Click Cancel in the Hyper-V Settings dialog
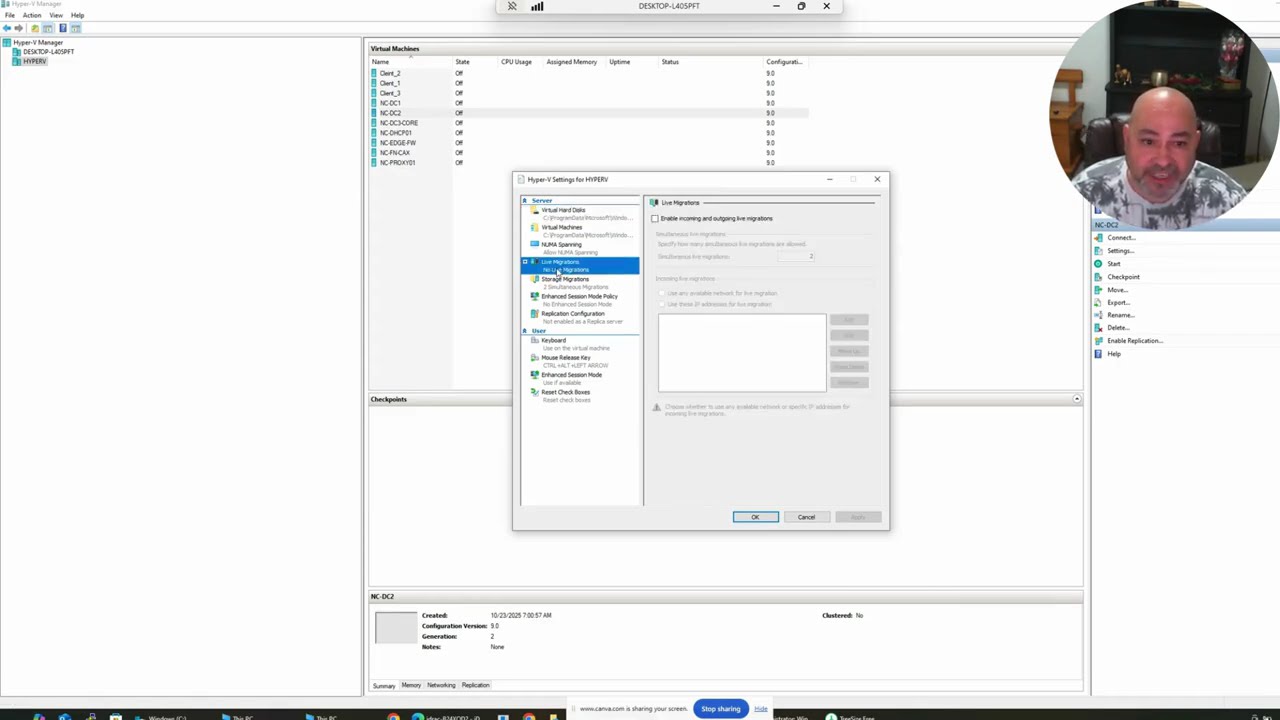Image resolution: width=1280 pixels, height=720 pixels. [x=806, y=517]
